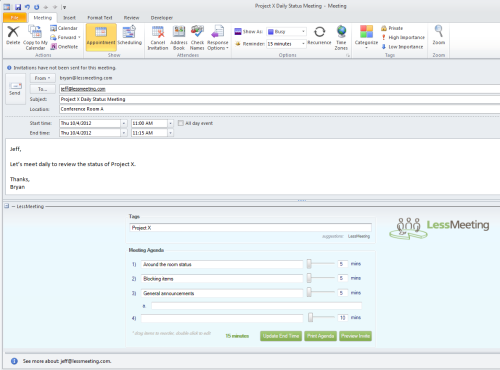Open the 11:00 AM start time dropdown
The image size is (500, 370).
click(170, 123)
